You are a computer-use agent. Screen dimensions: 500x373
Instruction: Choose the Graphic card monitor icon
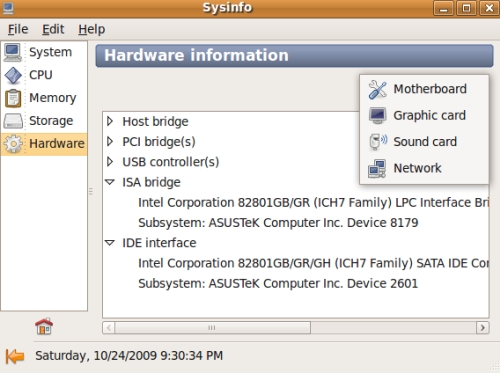pyautogui.click(x=377, y=116)
